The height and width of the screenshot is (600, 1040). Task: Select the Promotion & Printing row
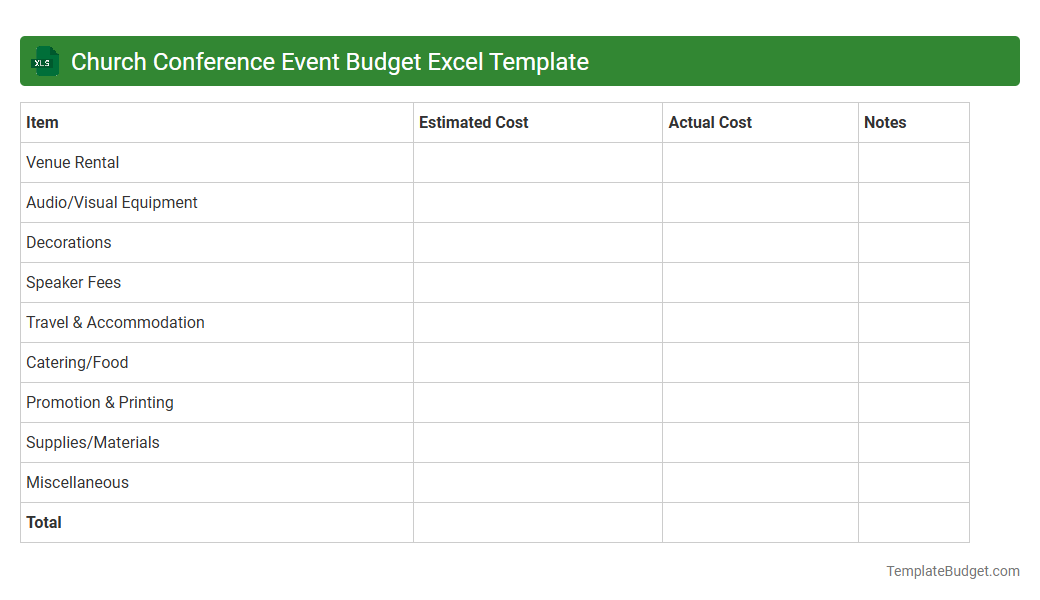pyautogui.click(x=99, y=402)
